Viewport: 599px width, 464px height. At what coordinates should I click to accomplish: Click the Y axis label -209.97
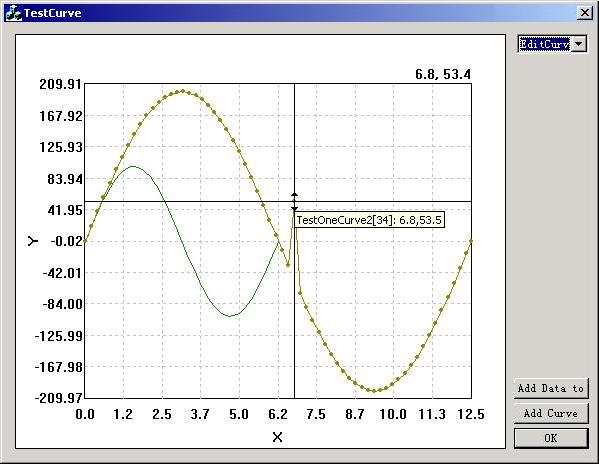click(x=58, y=398)
